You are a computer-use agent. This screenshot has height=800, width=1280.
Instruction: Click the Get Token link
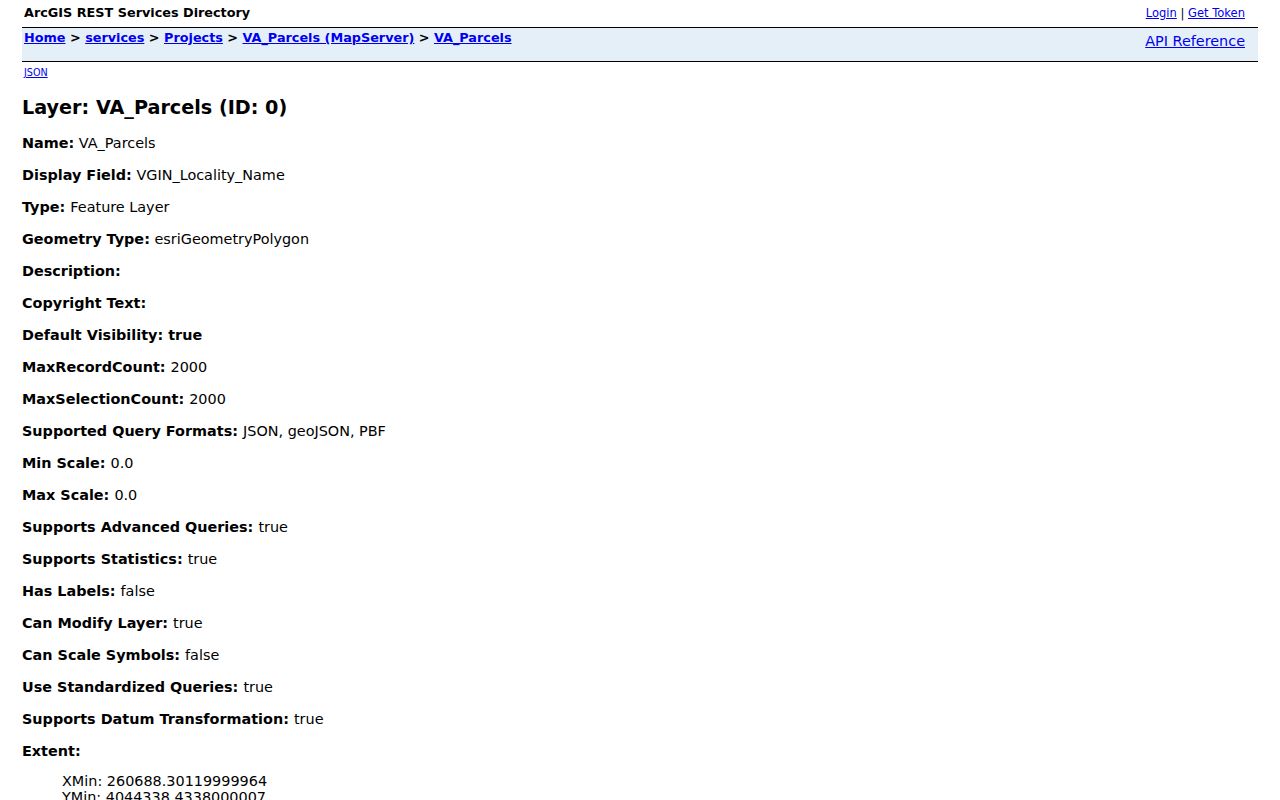(1216, 13)
